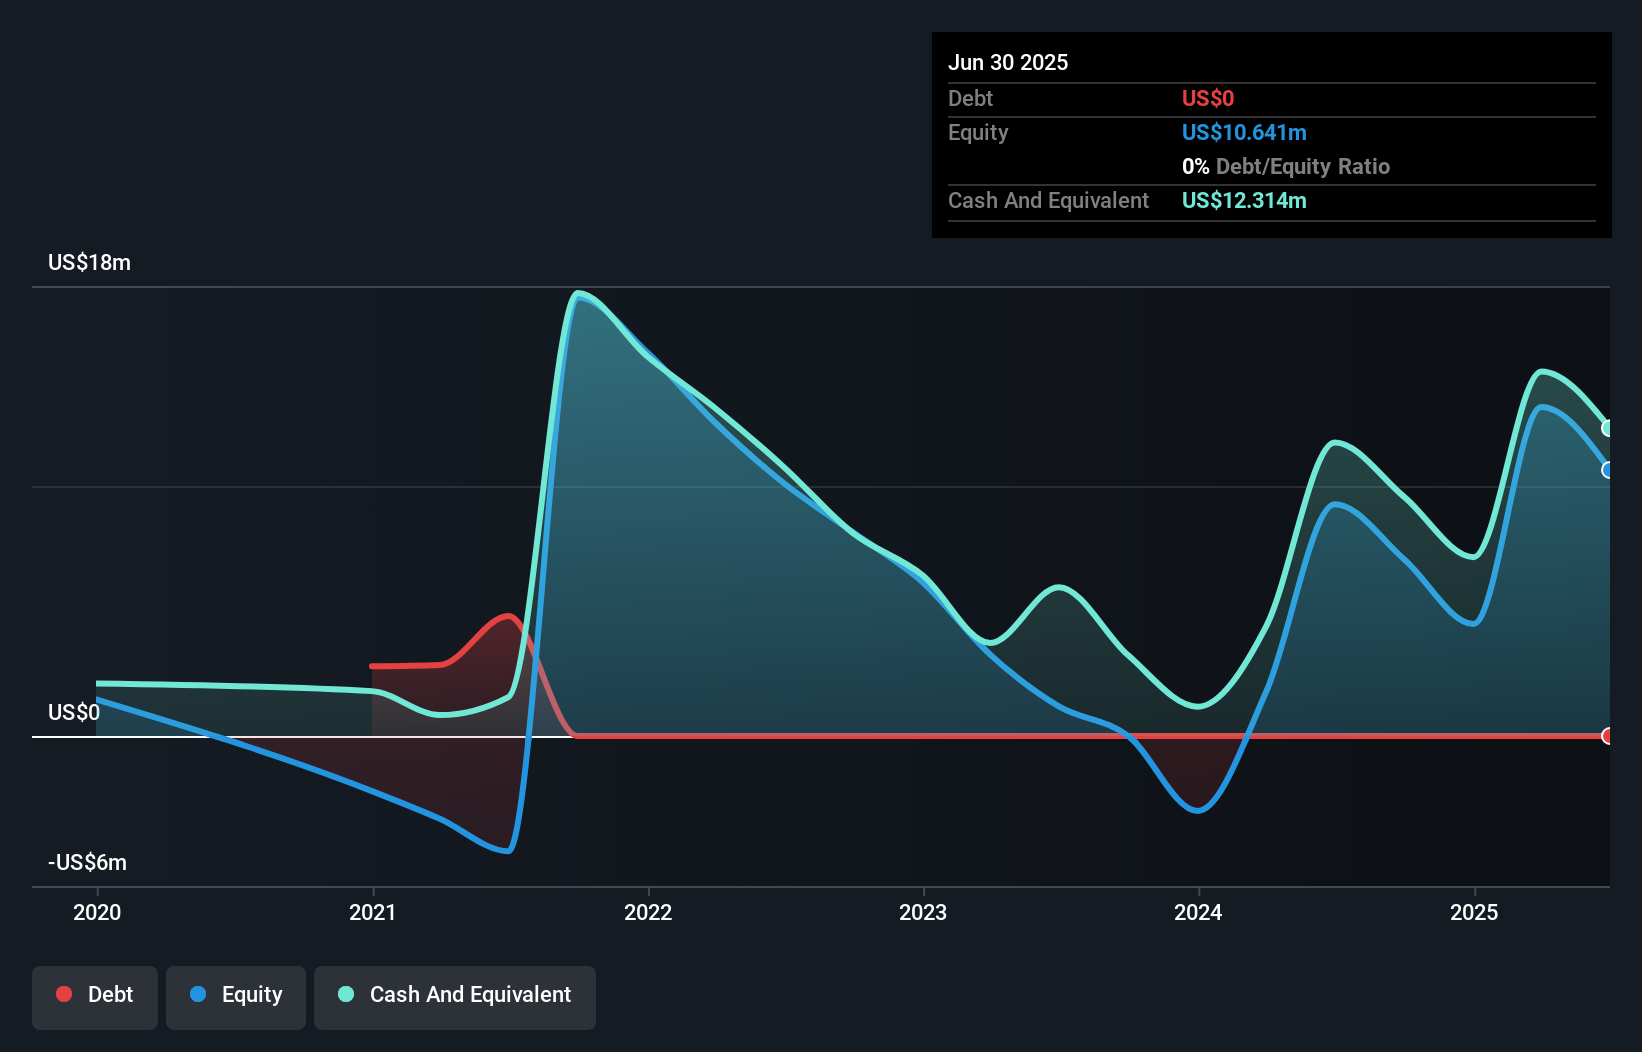Toggle the Equity series in legend
The width and height of the screenshot is (1642, 1052).
[236, 997]
